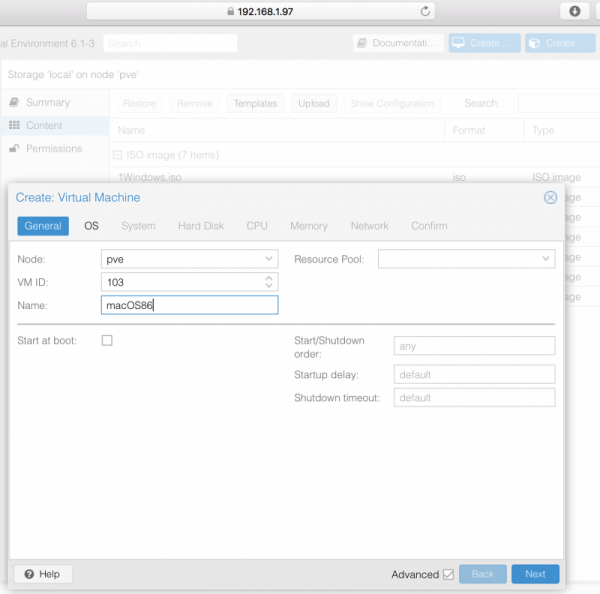Click the Help question mark button
600x594 pixels.
[x=43, y=574]
